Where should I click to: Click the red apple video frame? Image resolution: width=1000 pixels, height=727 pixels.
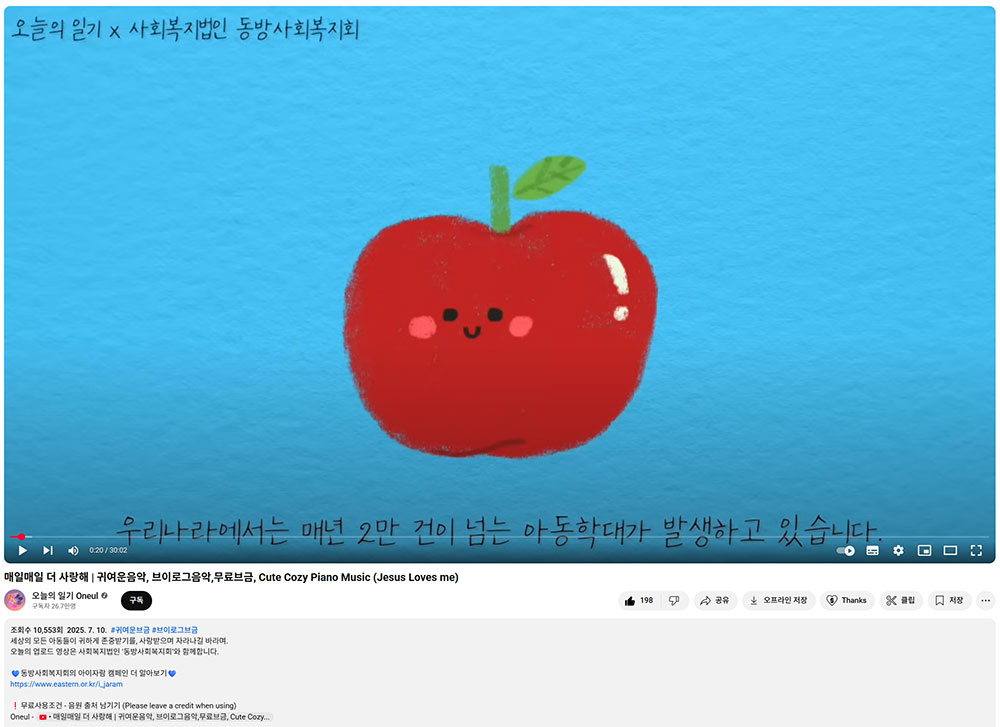[501, 306]
